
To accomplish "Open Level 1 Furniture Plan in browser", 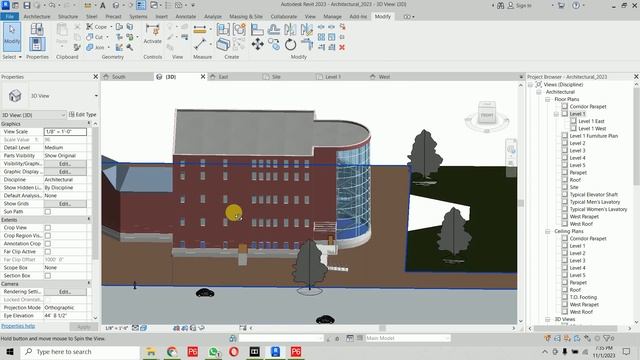I will coord(593,136).
